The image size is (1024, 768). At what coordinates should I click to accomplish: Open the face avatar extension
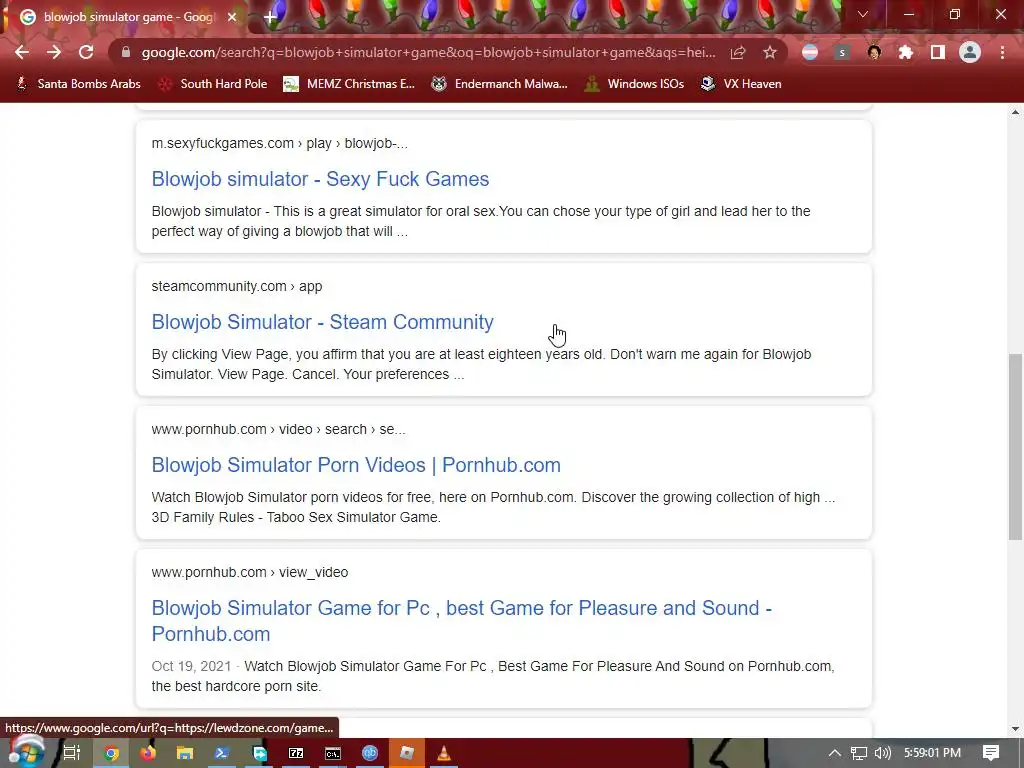click(874, 52)
